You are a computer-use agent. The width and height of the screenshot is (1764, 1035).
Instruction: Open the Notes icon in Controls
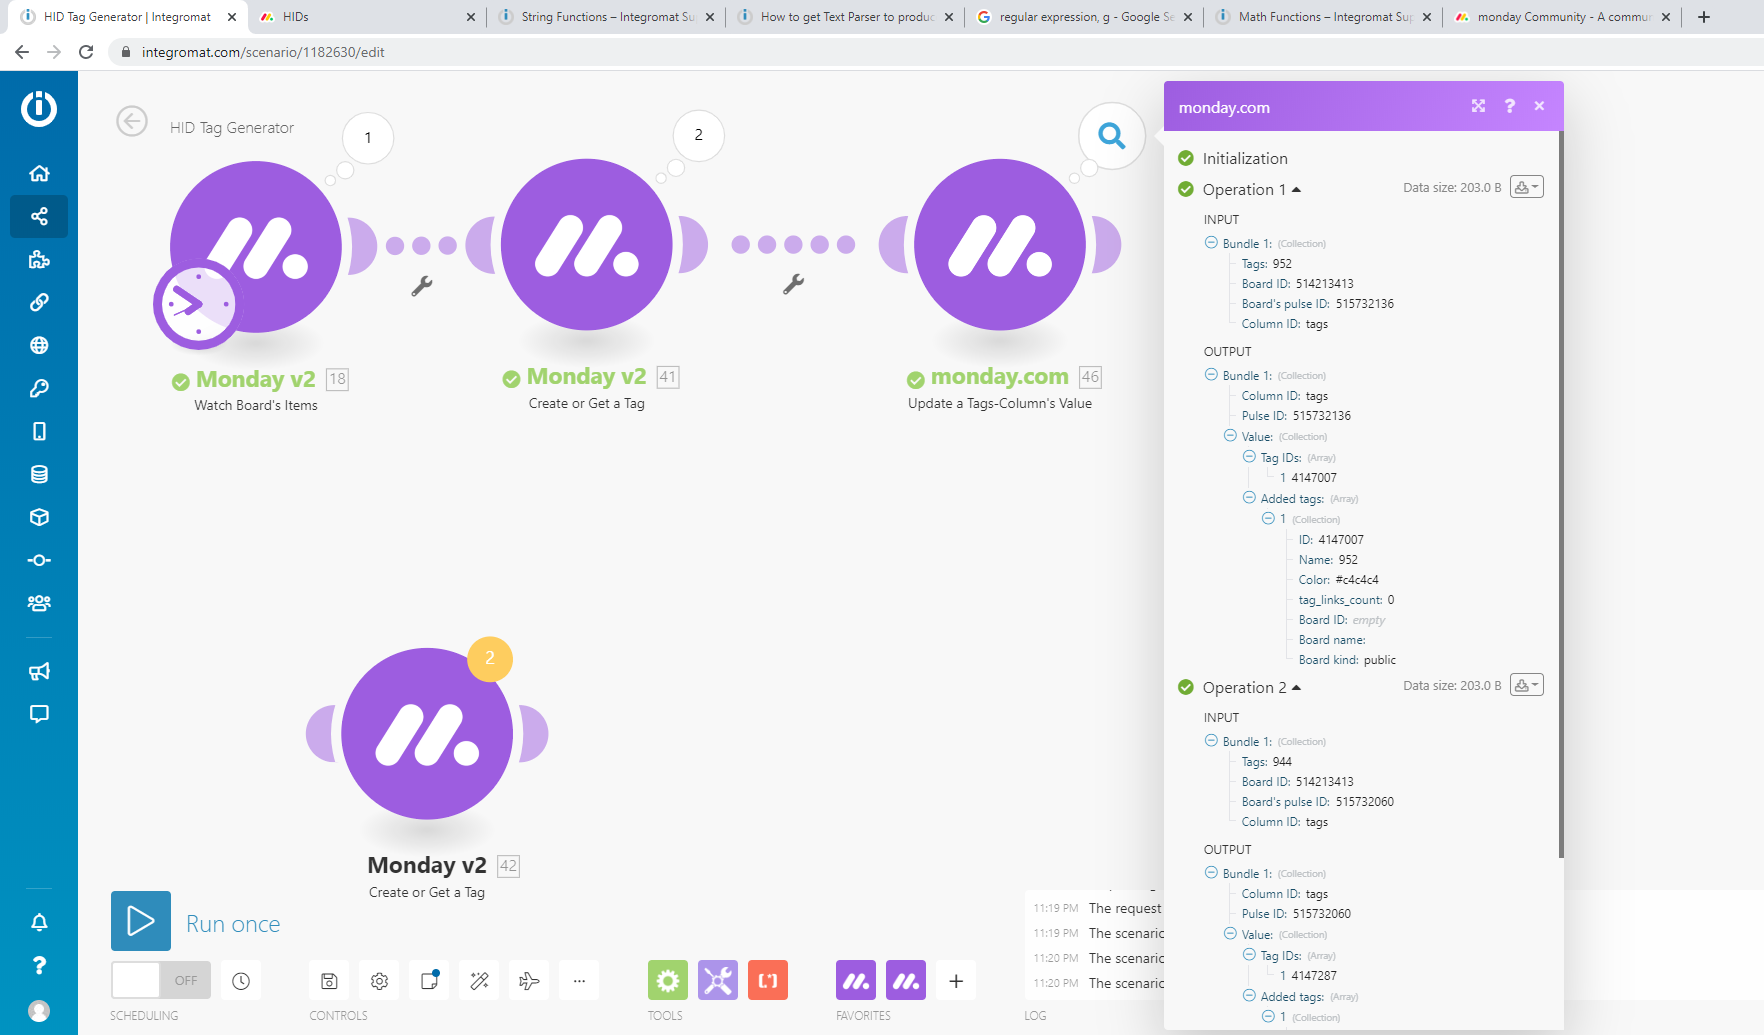click(x=429, y=981)
